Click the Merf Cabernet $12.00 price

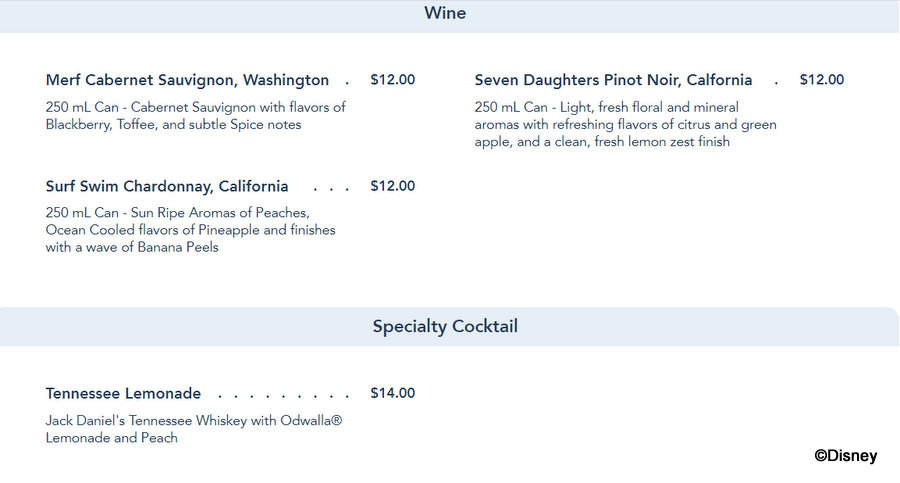point(393,80)
